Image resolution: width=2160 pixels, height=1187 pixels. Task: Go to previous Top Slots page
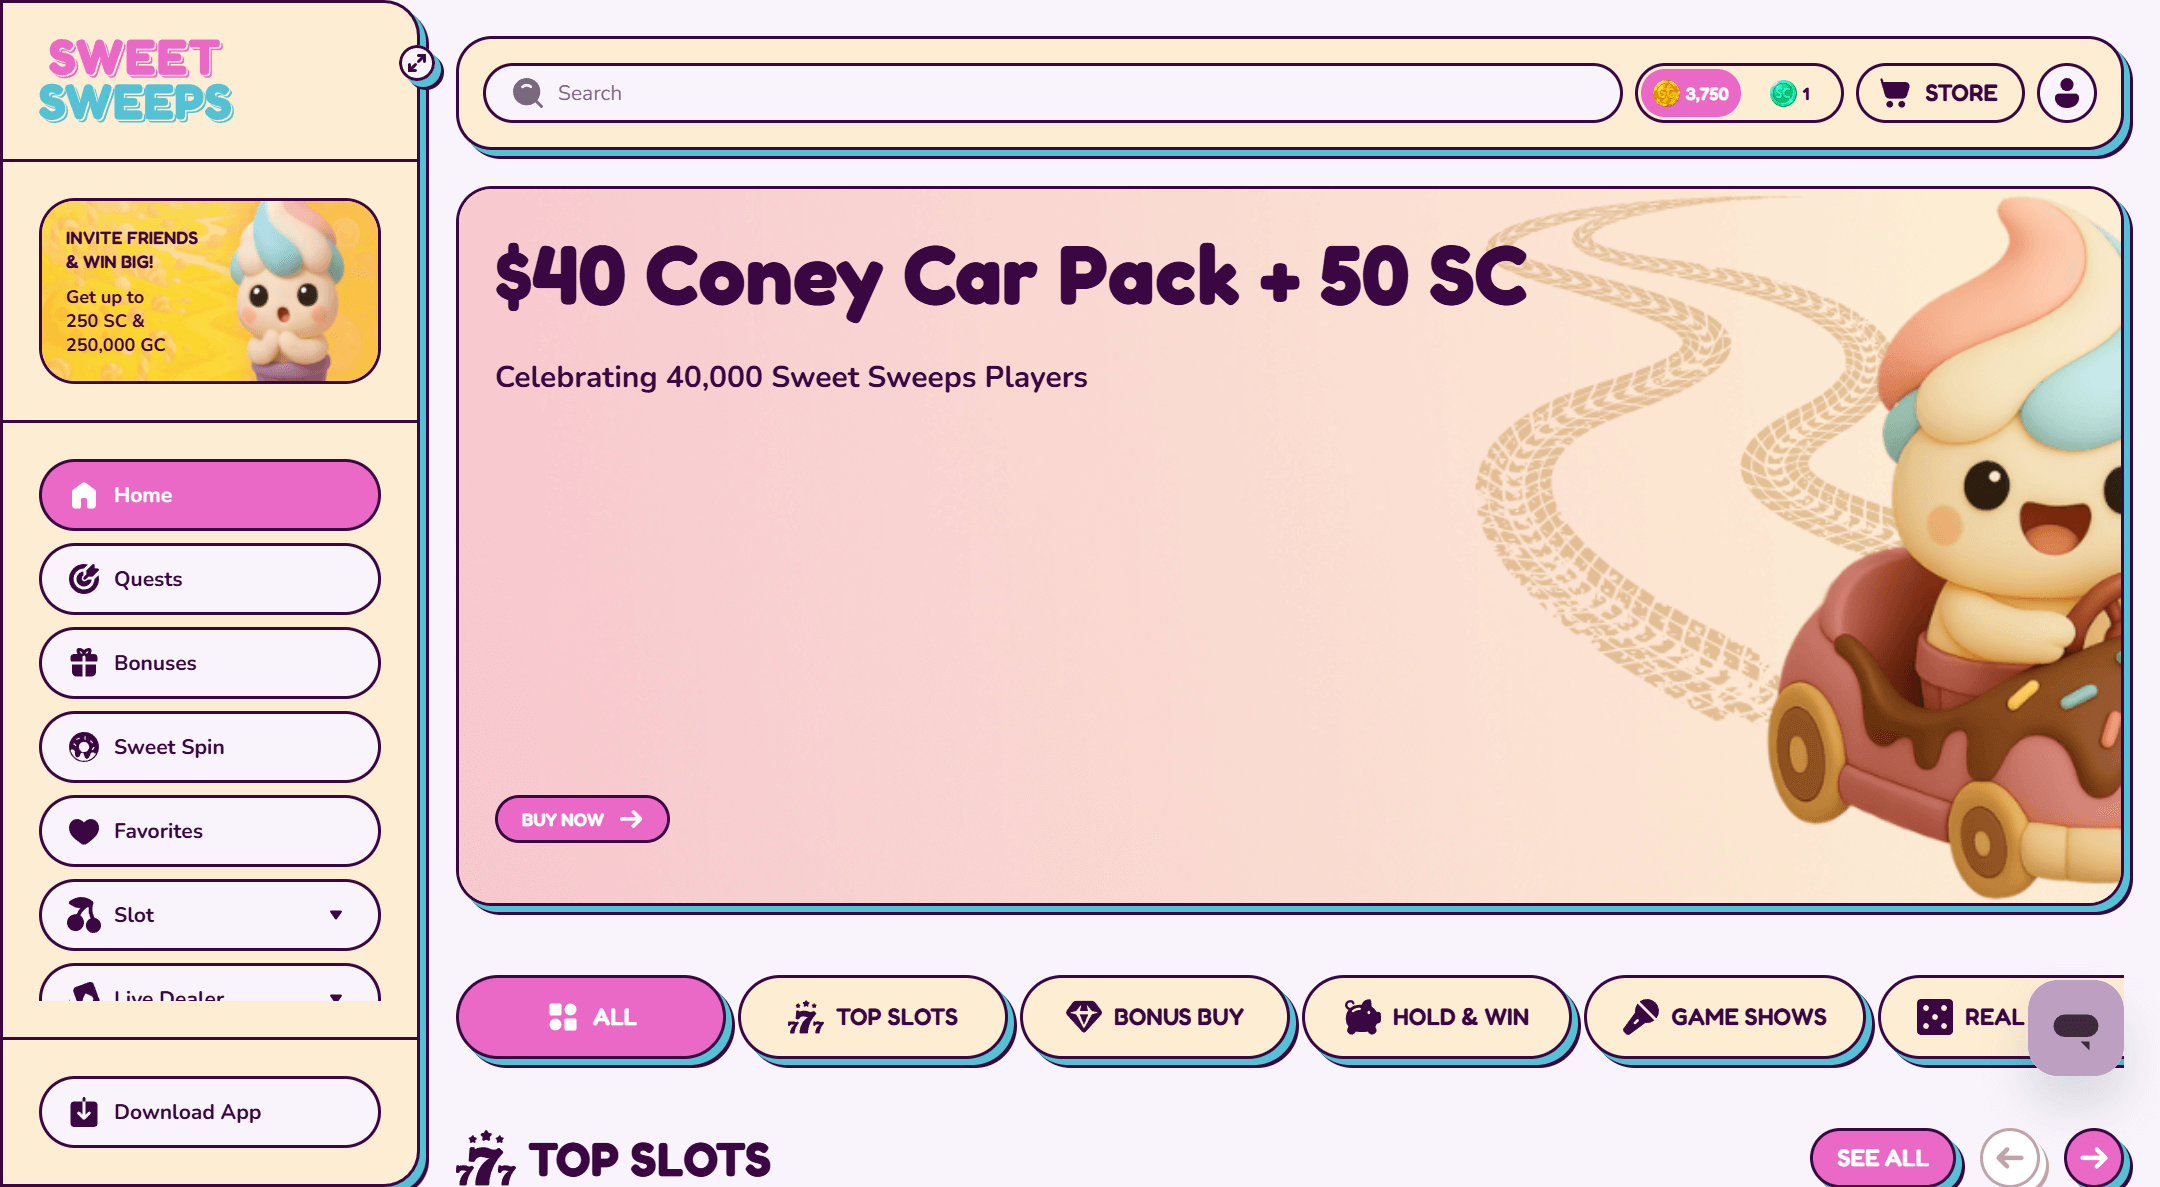pos(2009,1157)
